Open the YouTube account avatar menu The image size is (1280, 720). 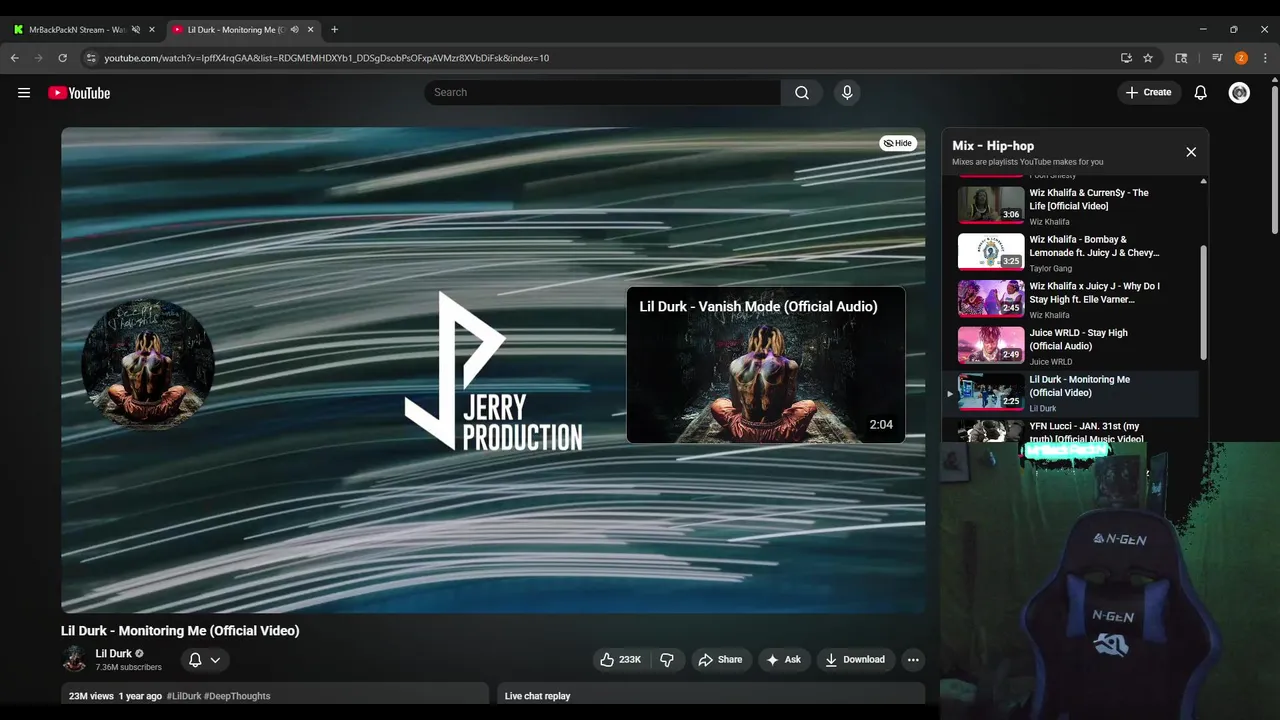(x=1239, y=93)
